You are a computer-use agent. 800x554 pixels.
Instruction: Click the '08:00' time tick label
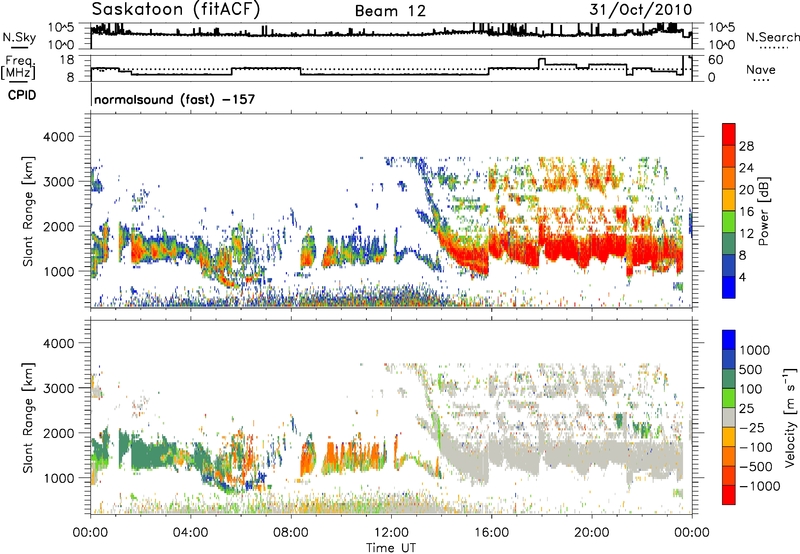(x=291, y=533)
